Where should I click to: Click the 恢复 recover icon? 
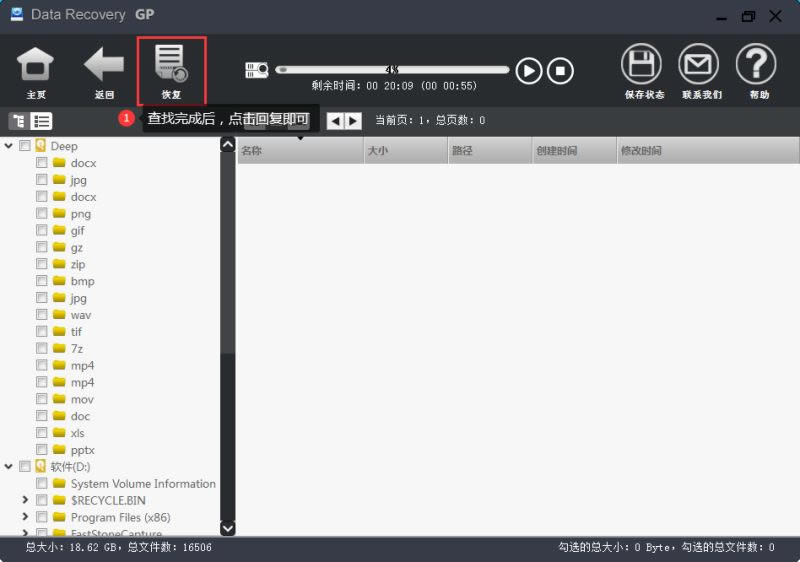pos(171,64)
